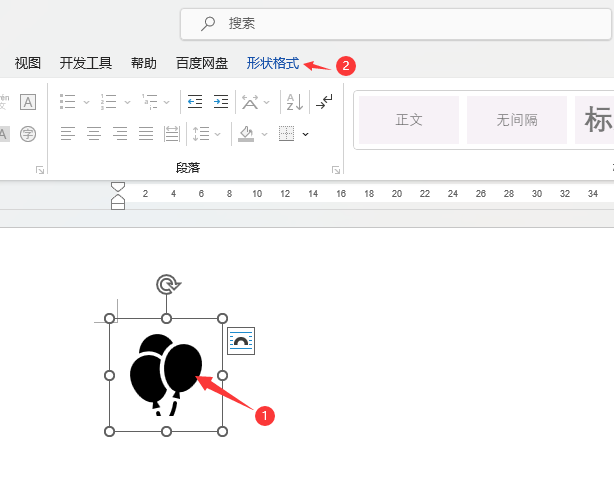The image size is (614, 493).
Task: Align text left in paragraph group
Action: (x=68, y=134)
